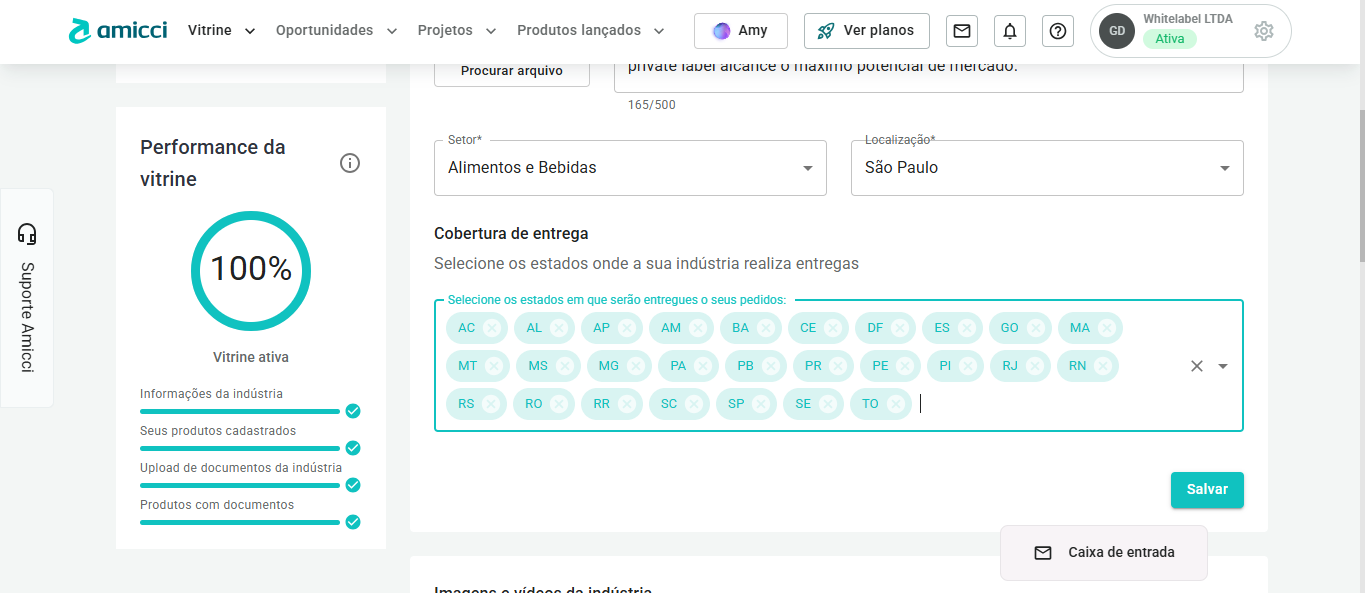Remove the SP state chip
This screenshot has width=1365, height=593.
click(x=761, y=404)
